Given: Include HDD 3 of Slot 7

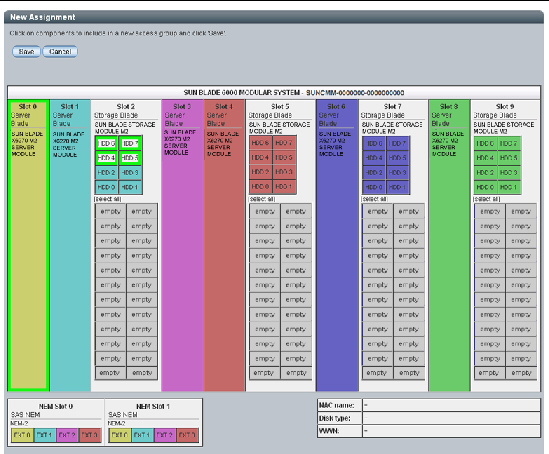Looking at the screenshot, I should 398,173.
